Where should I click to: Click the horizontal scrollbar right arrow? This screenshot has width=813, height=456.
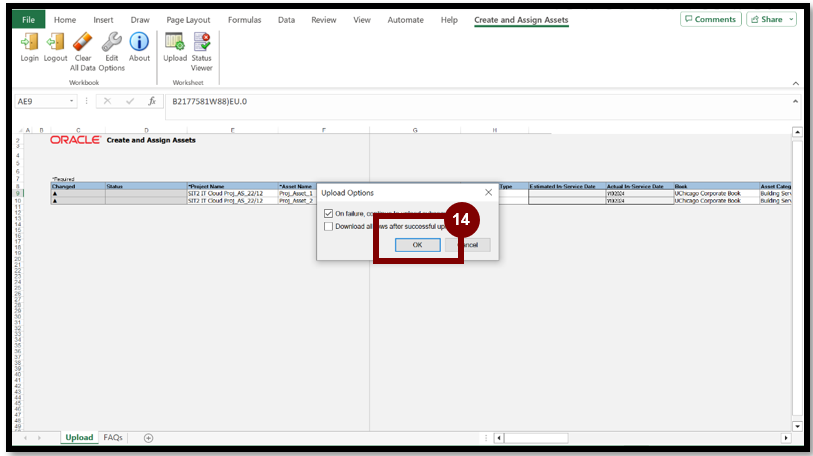pyautogui.click(x=786, y=438)
